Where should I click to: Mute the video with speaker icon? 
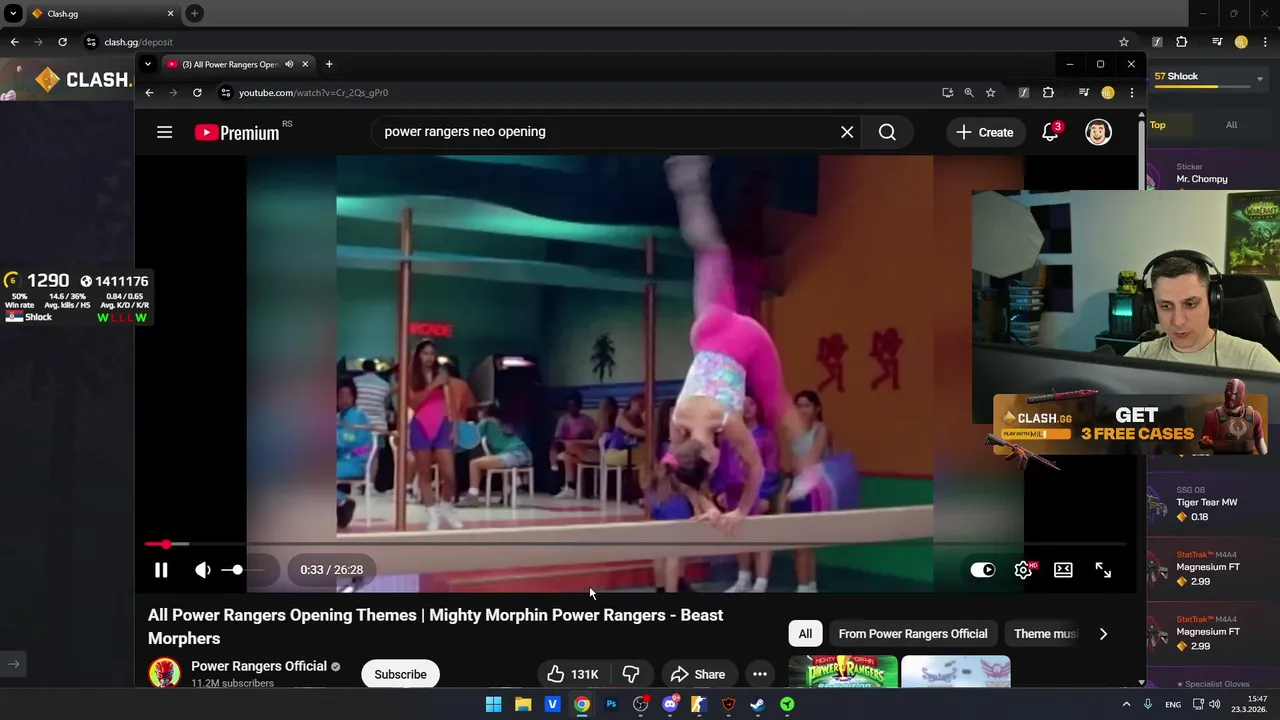(x=203, y=570)
